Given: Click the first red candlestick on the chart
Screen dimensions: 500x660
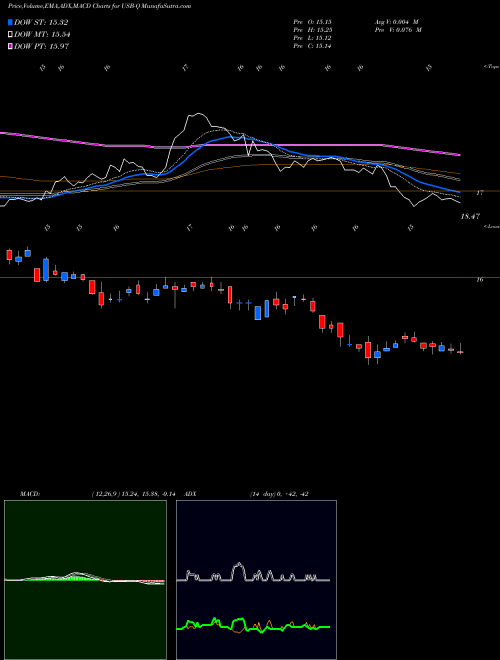Looking at the screenshot, I should 9,255.
